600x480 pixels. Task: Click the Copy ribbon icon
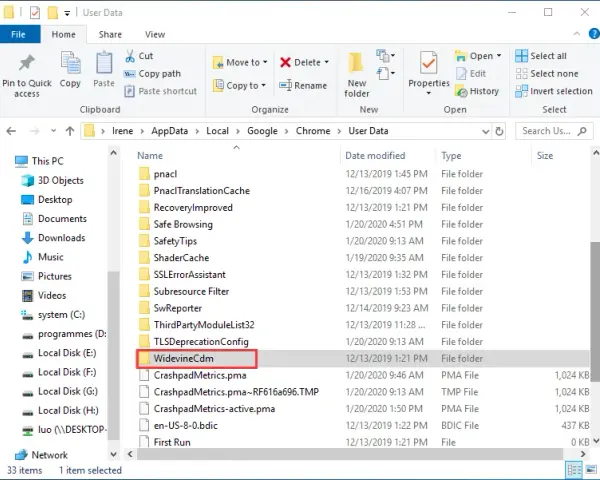tap(70, 70)
